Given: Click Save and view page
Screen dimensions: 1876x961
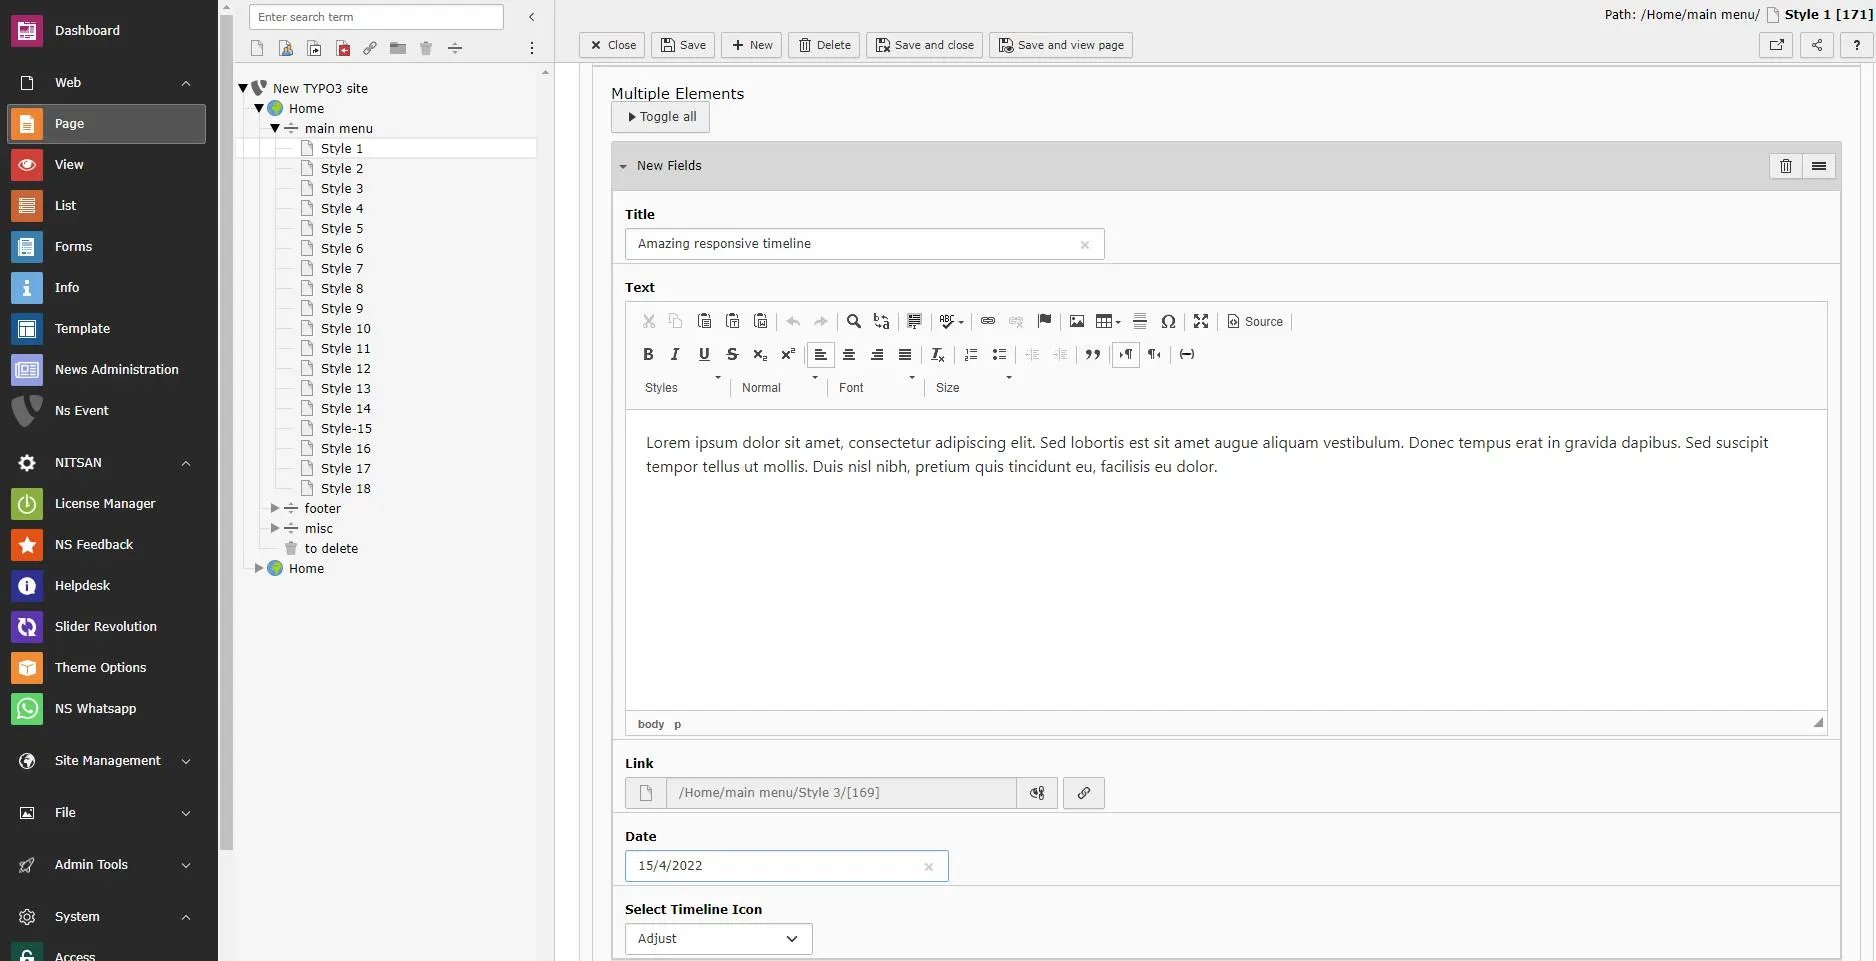Looking at the screenshot, I should point(1061,45).
